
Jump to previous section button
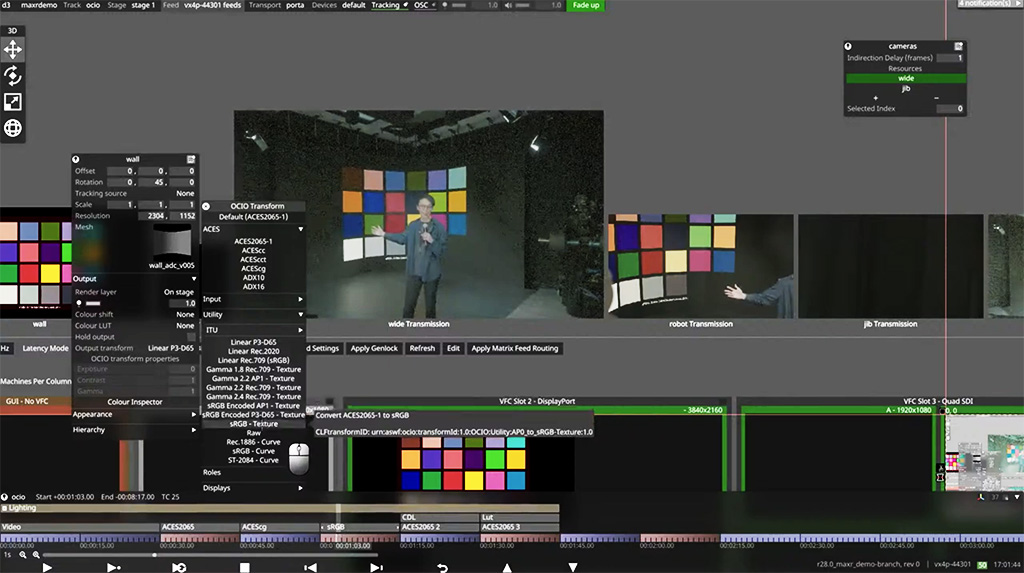(310, 567)
